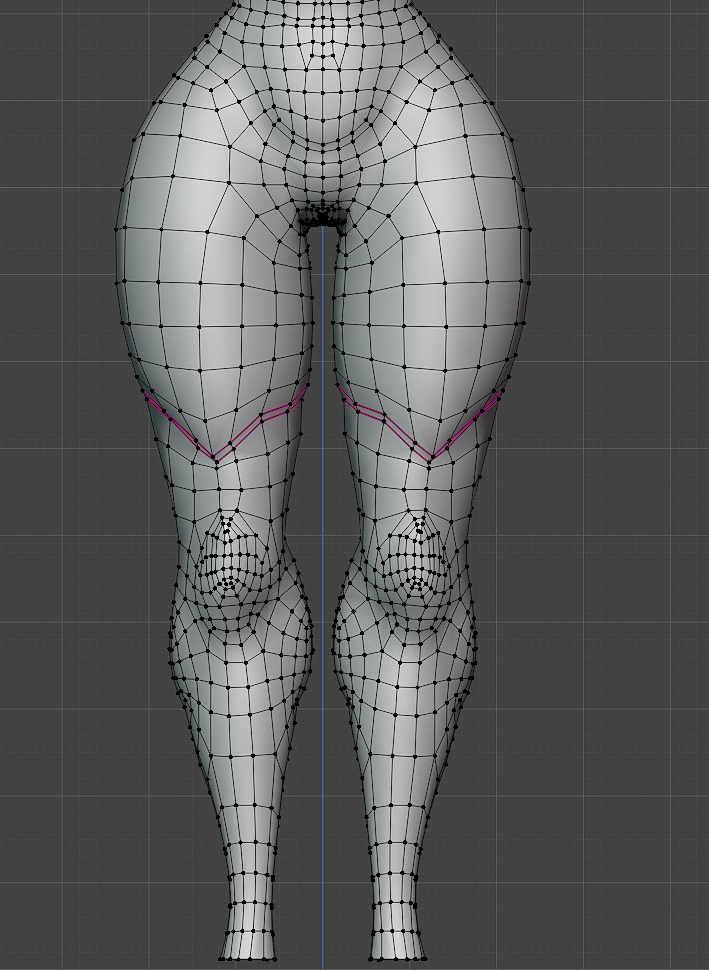
Task: Select the center pole vertex of the left kneecap
Action: pos(229,577)
